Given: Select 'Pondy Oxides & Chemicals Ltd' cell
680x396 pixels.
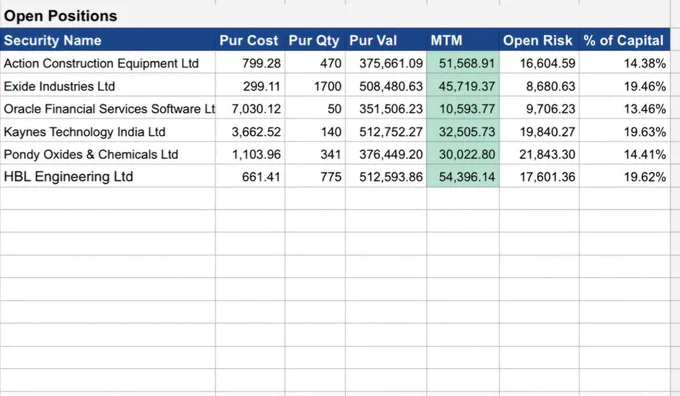Looking at the screenshot, I should click(108, 154).
